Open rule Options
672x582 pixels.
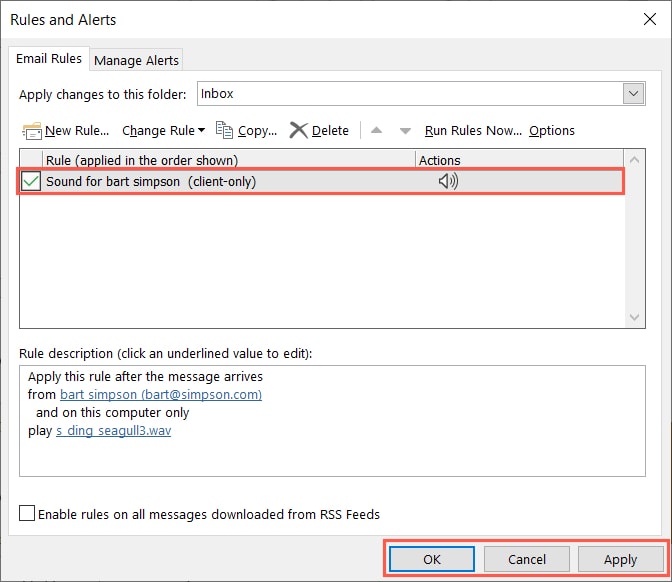click(x=552, y=130)
